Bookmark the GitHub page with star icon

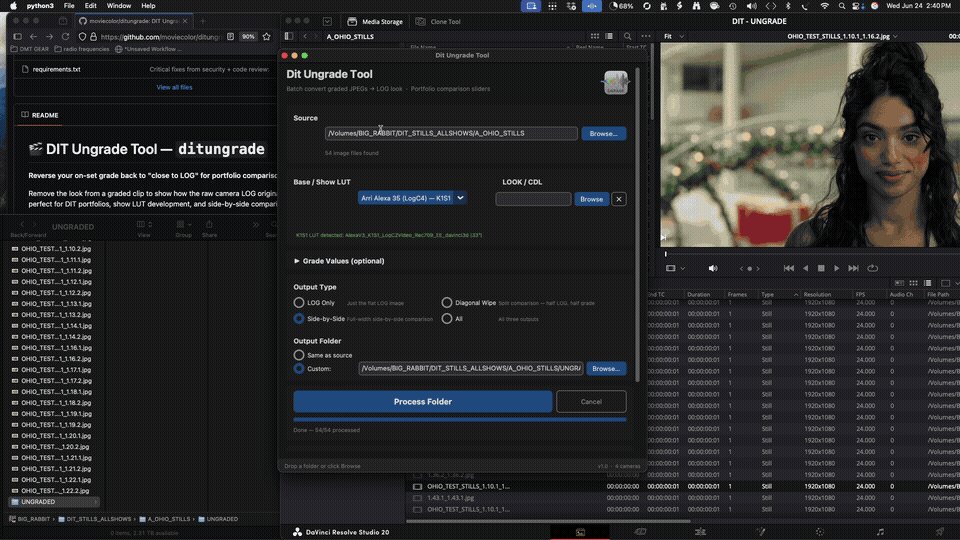(266, 37)
